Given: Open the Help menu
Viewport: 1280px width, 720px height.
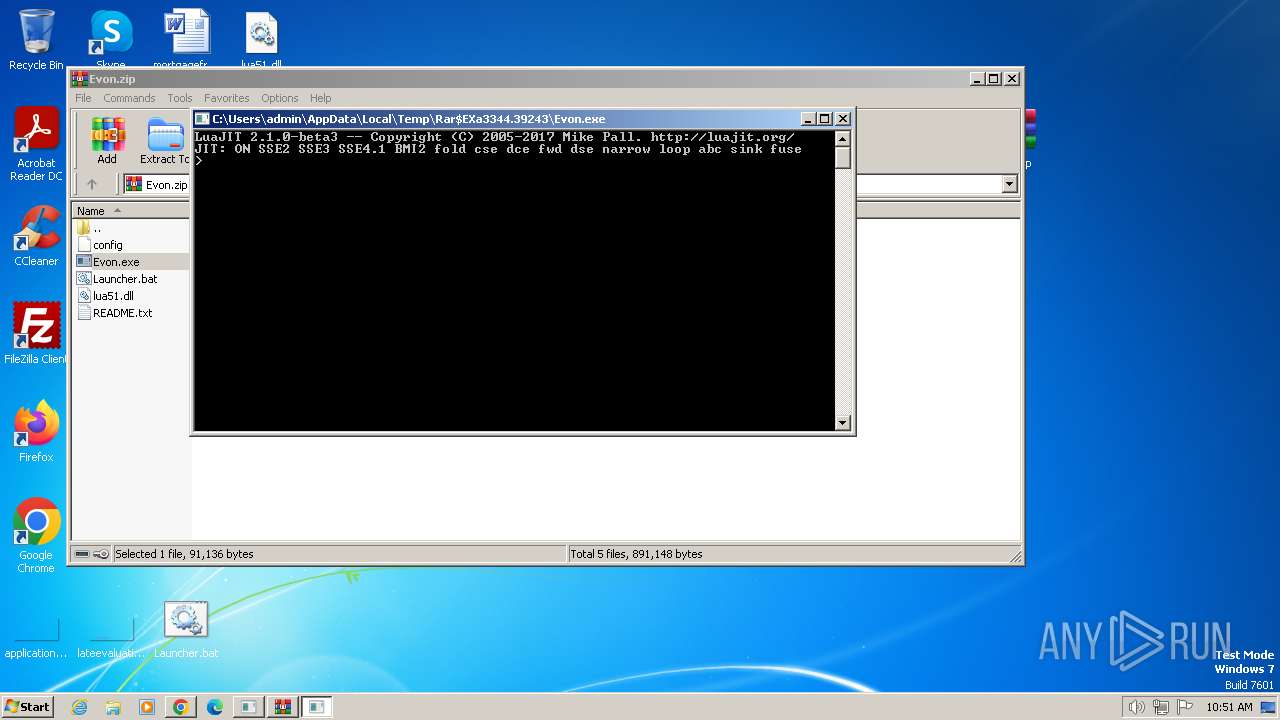Looking at the screenshot, I should pos(320,98).
